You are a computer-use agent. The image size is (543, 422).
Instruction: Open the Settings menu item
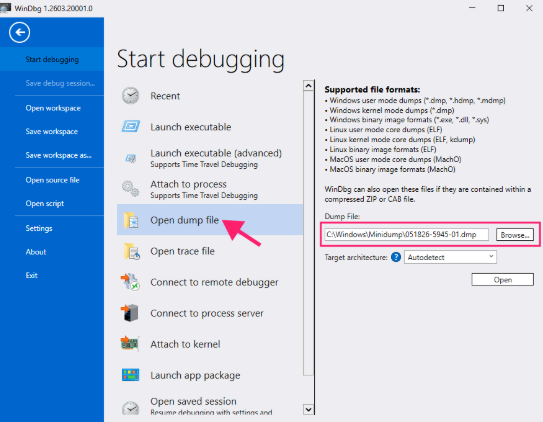click(39, 228)
